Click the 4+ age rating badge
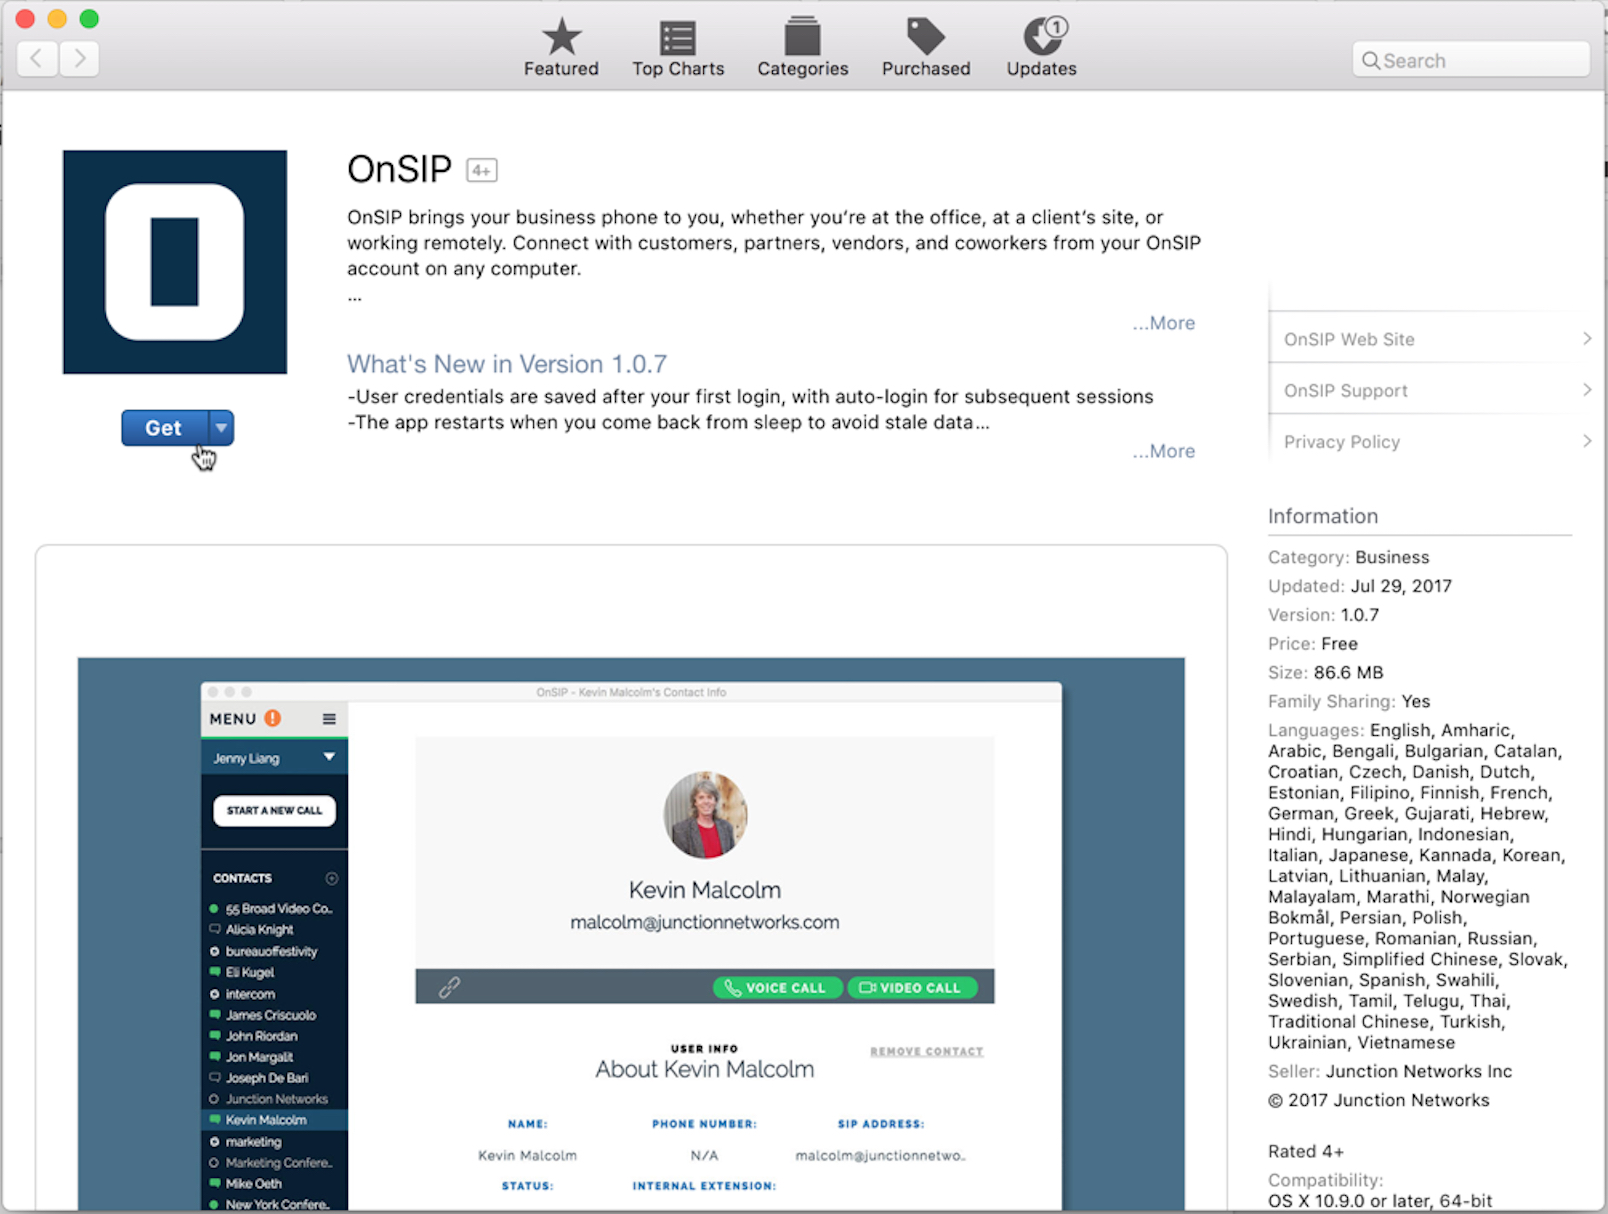1608x1214 pixels. tap(482, 171)
